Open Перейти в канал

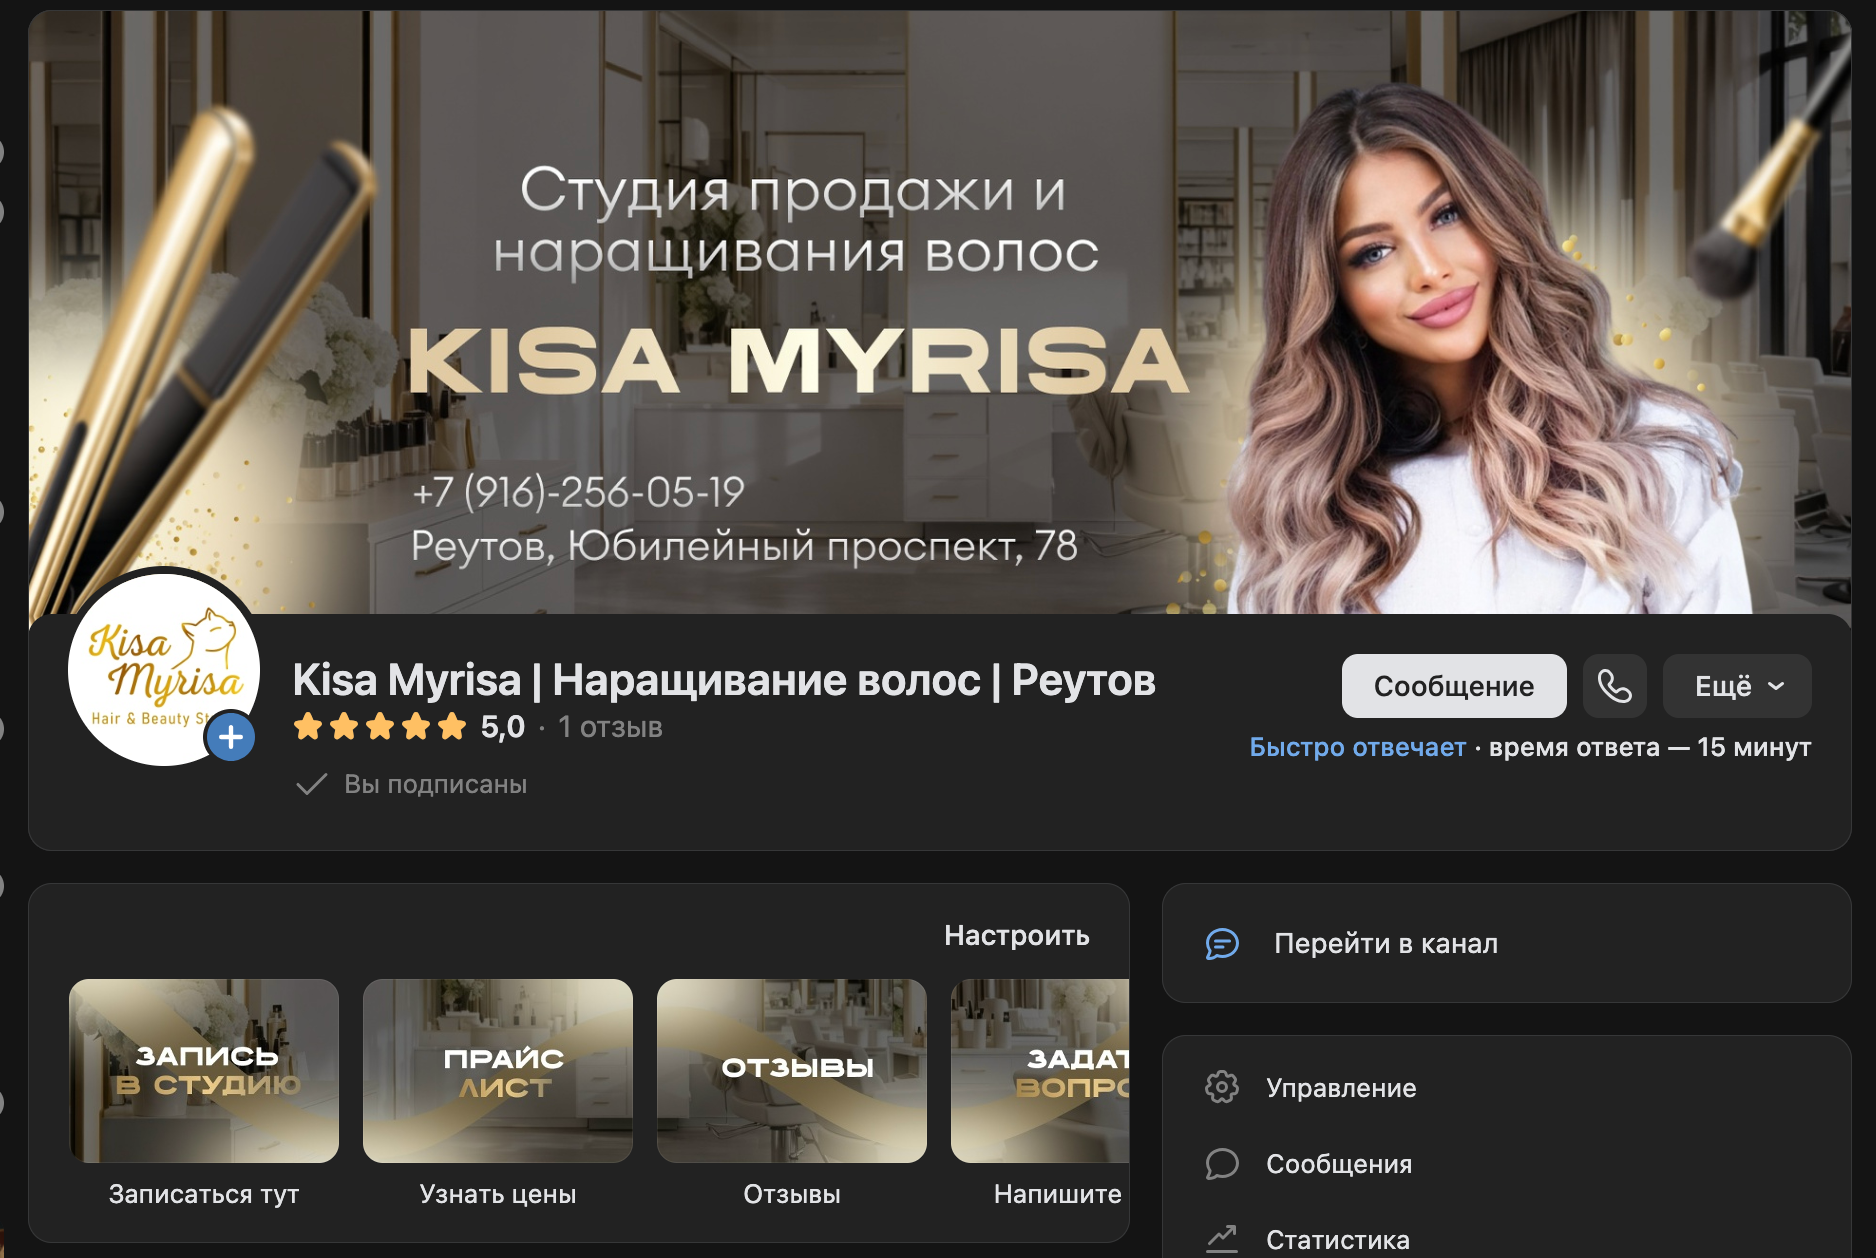point(1506,943)
